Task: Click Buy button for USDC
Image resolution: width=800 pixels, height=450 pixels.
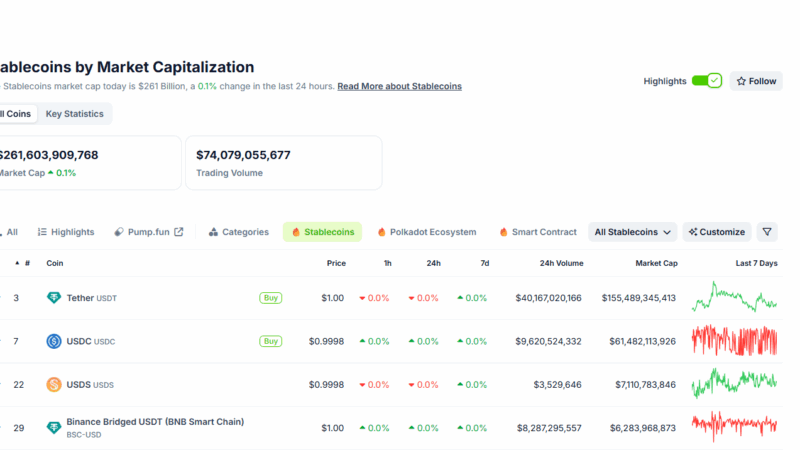Action: click(x=270, y=341)
